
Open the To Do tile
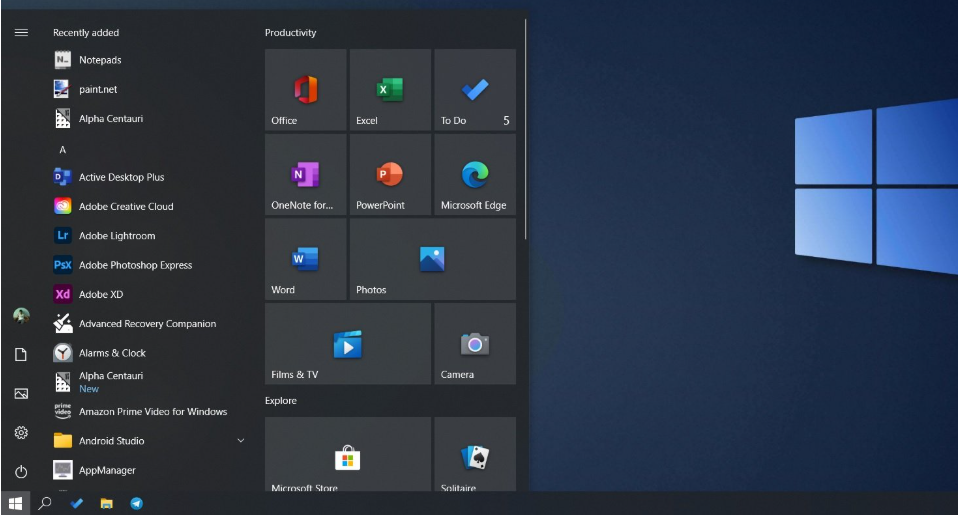coord(475,90)
